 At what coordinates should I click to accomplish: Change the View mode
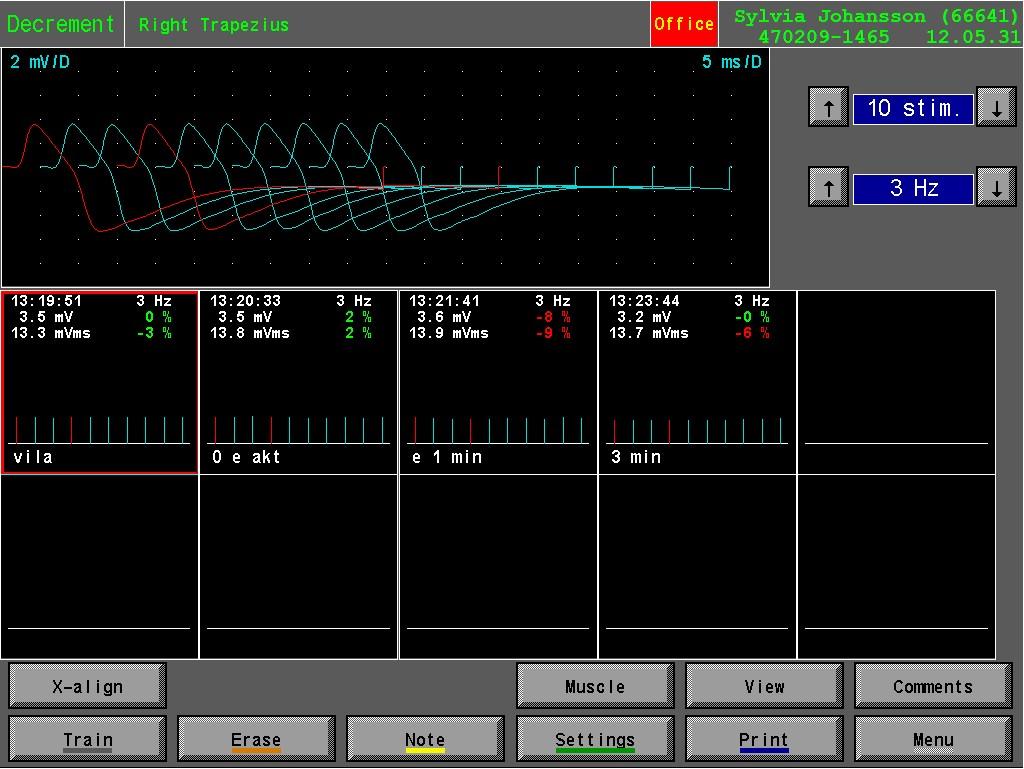pos(764,686)
